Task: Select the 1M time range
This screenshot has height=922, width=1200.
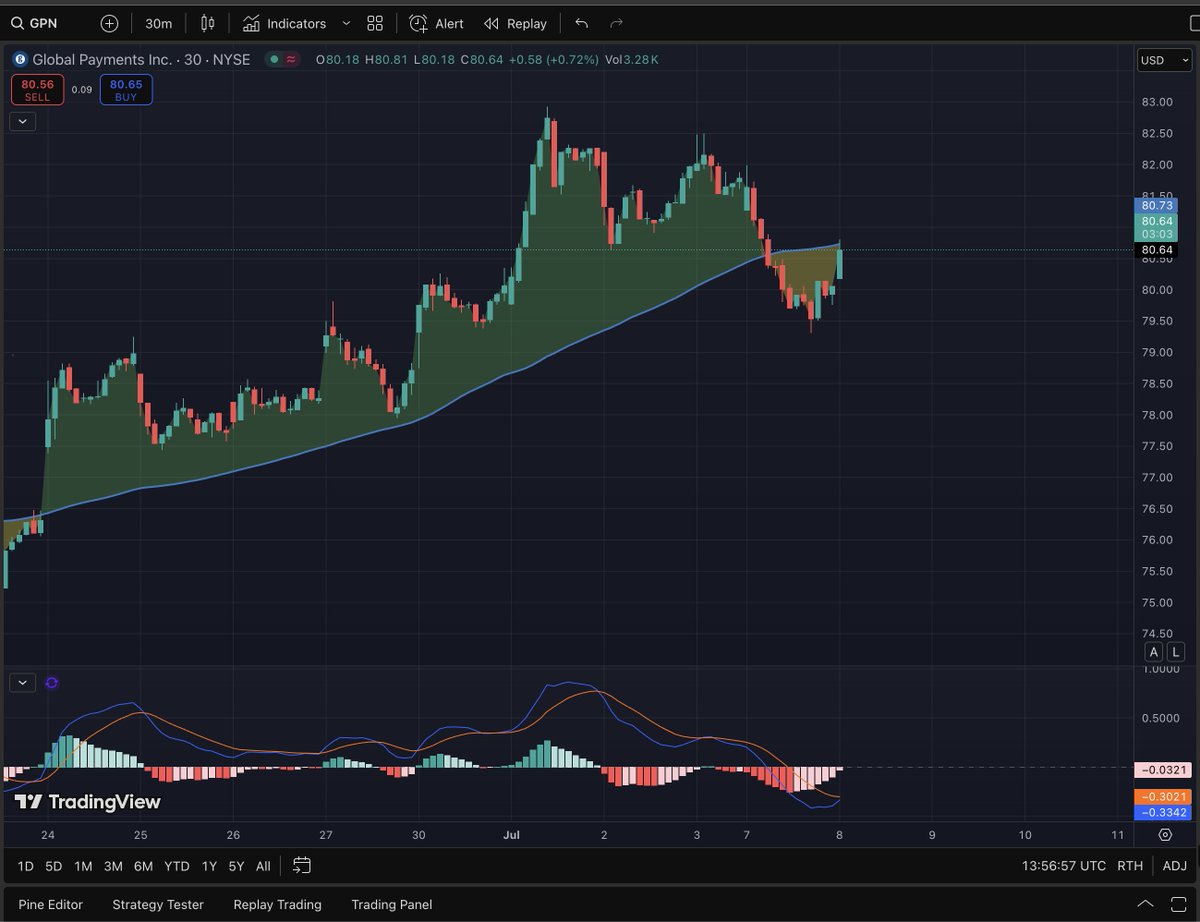Action: (x=83, y=866)
